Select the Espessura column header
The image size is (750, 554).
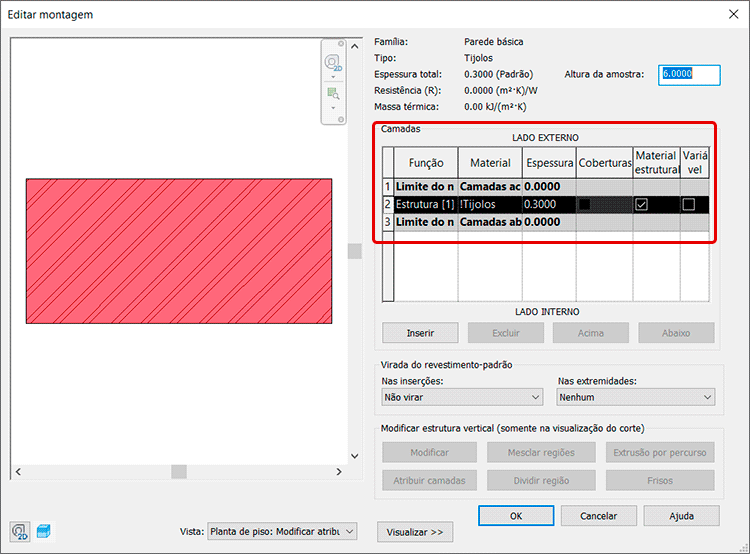coord(550,163)
